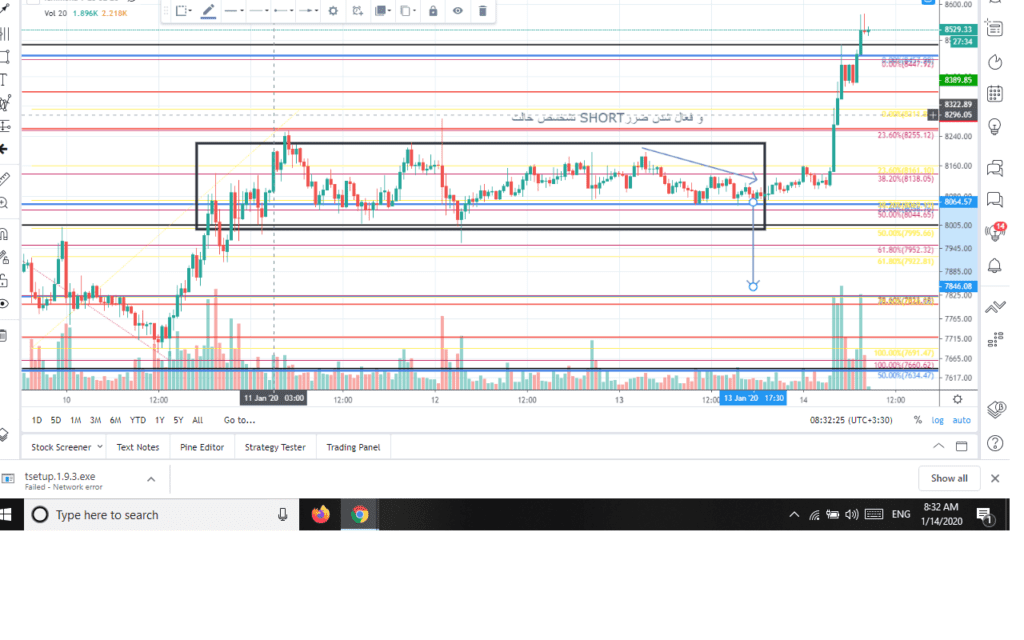Open the Strategy Tester tab
This screenshot has width=1024, height=640.
pos(275,447)
